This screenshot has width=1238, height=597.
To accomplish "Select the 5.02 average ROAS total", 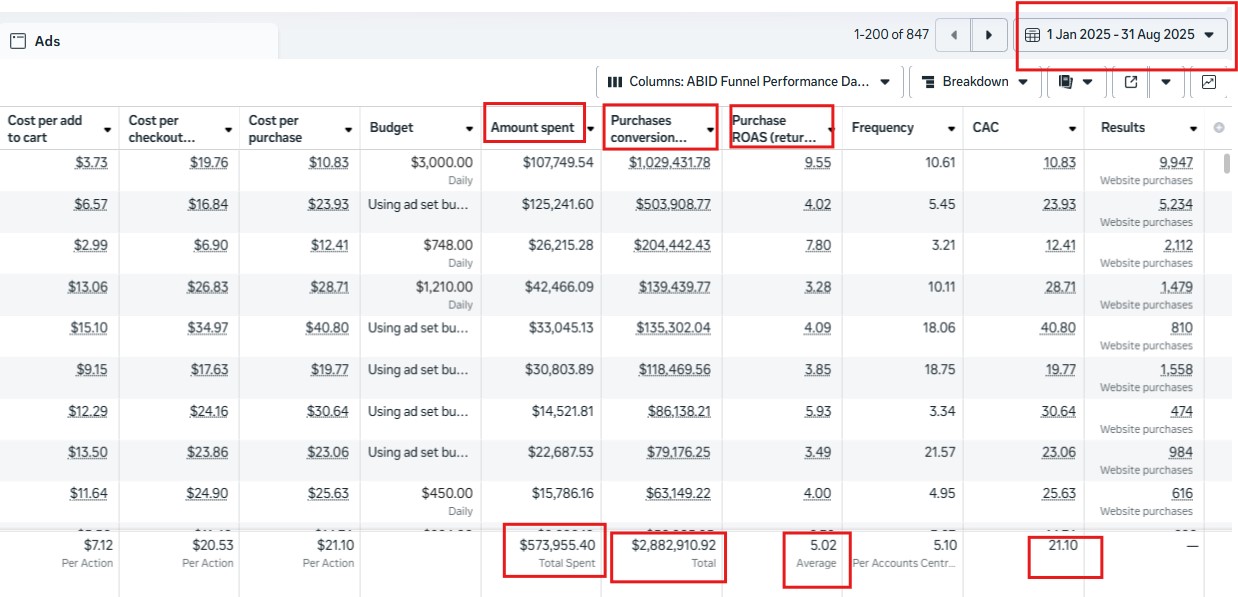I will (825, 545).
